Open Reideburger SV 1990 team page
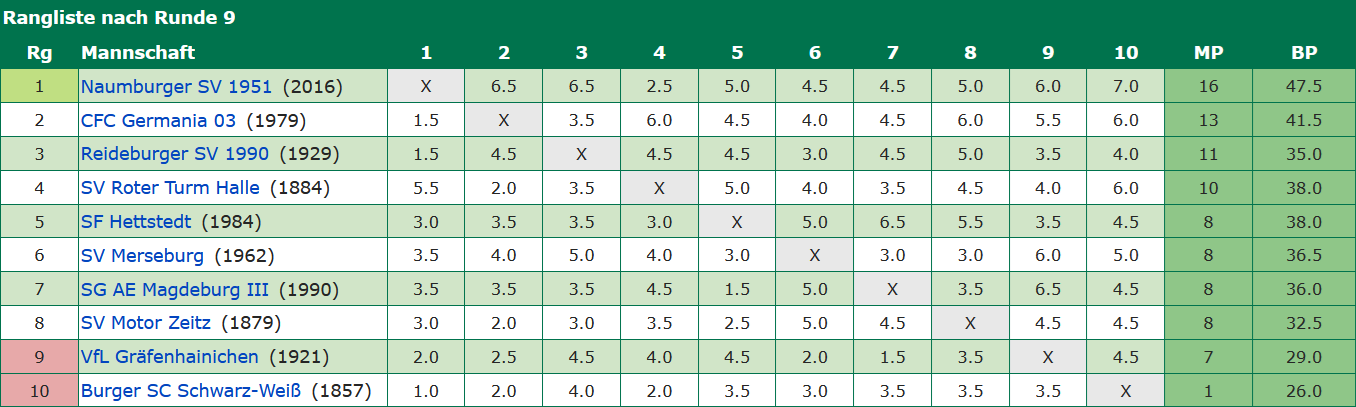Screen dimensions: 1356x407 175,154
